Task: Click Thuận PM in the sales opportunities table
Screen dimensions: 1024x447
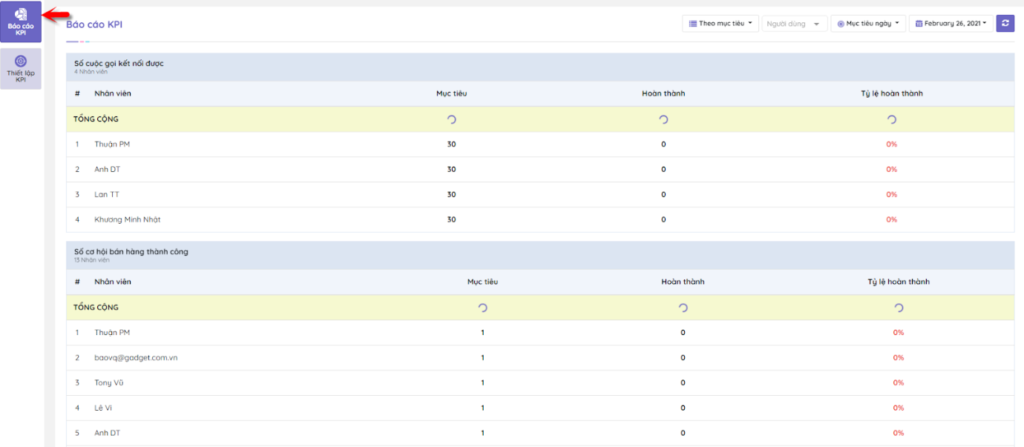Action: coord(112,333)
